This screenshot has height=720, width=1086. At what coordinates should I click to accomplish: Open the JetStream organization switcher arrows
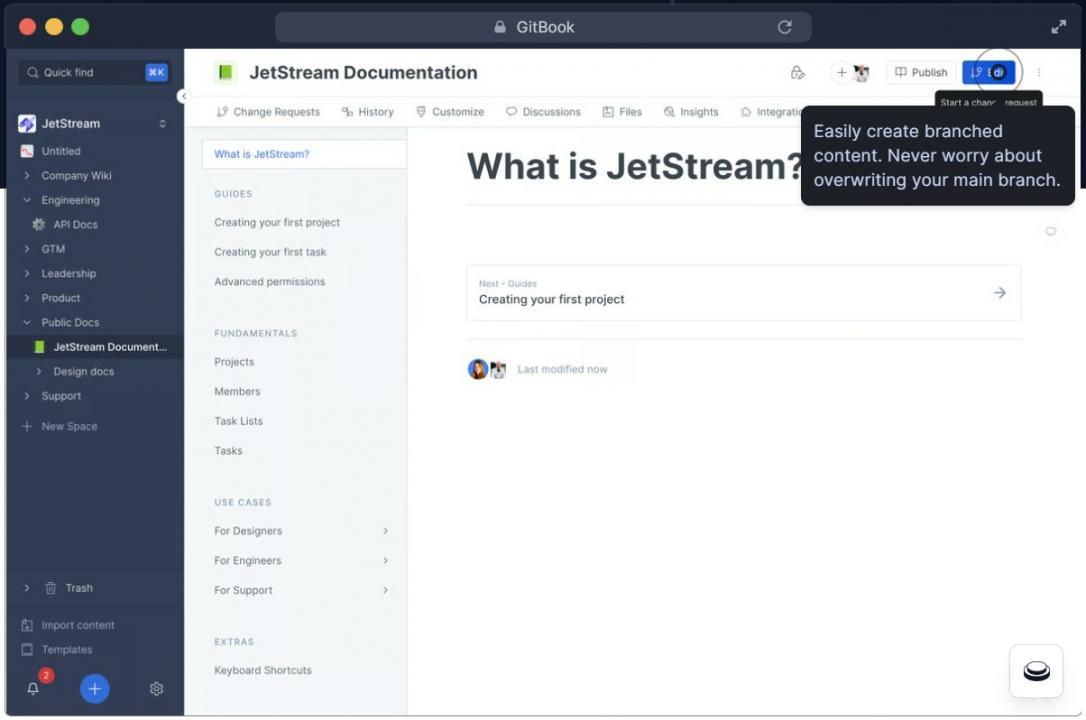(162, 123)
